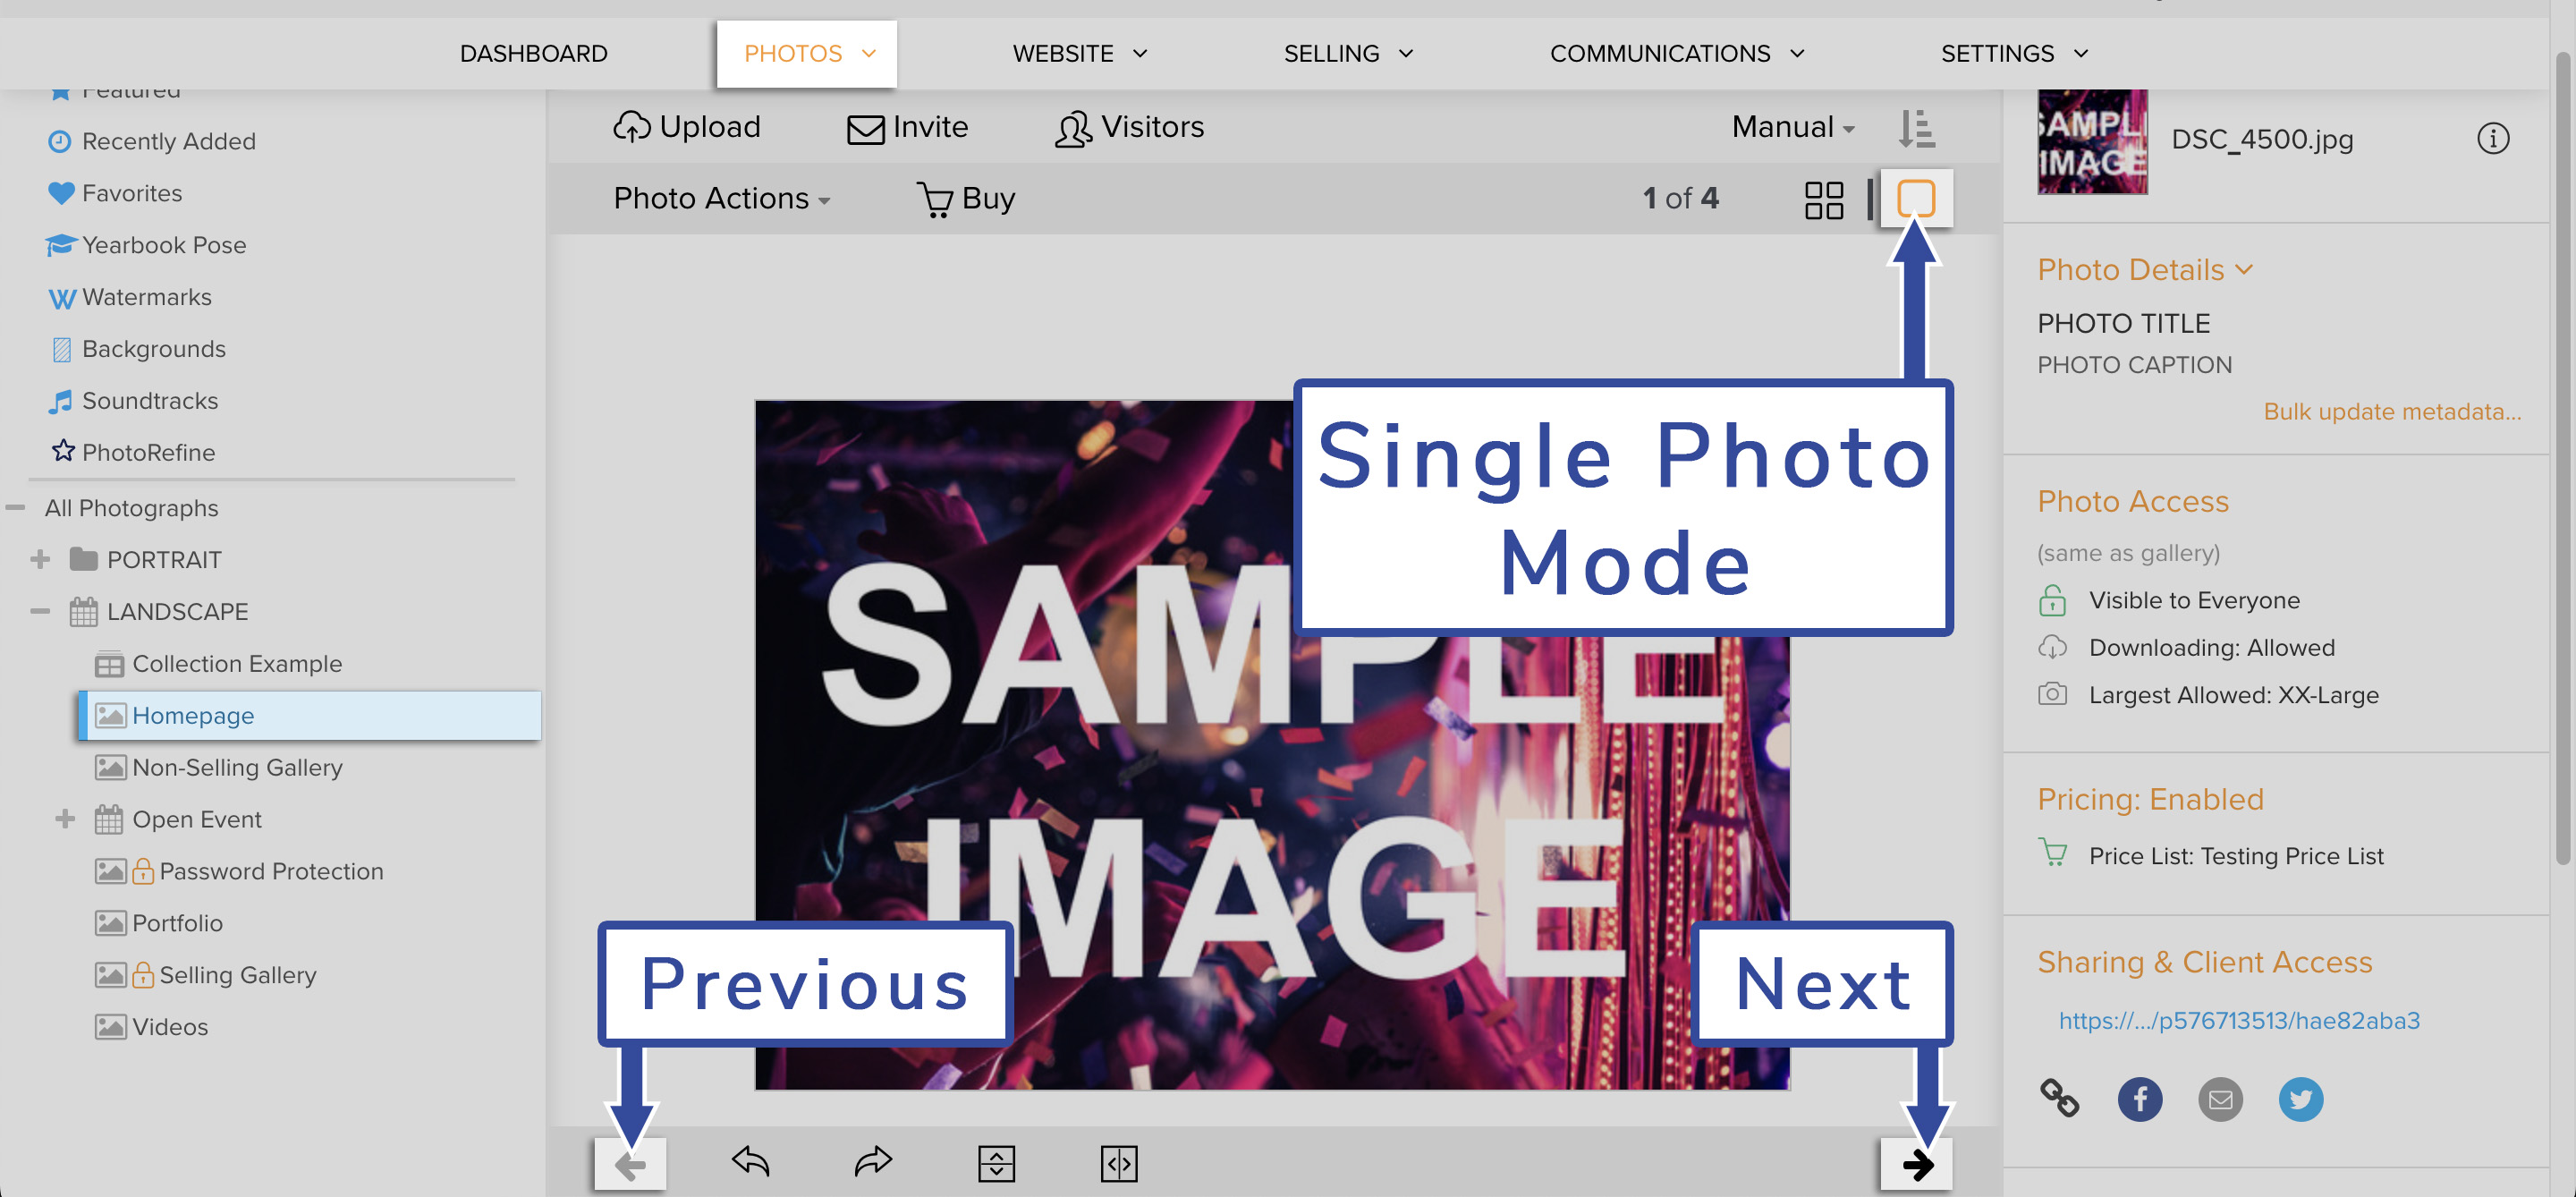2576x1197 pixels.
Task: Select the Homepage gallery in the sidebar
Action: coord(194,715)
